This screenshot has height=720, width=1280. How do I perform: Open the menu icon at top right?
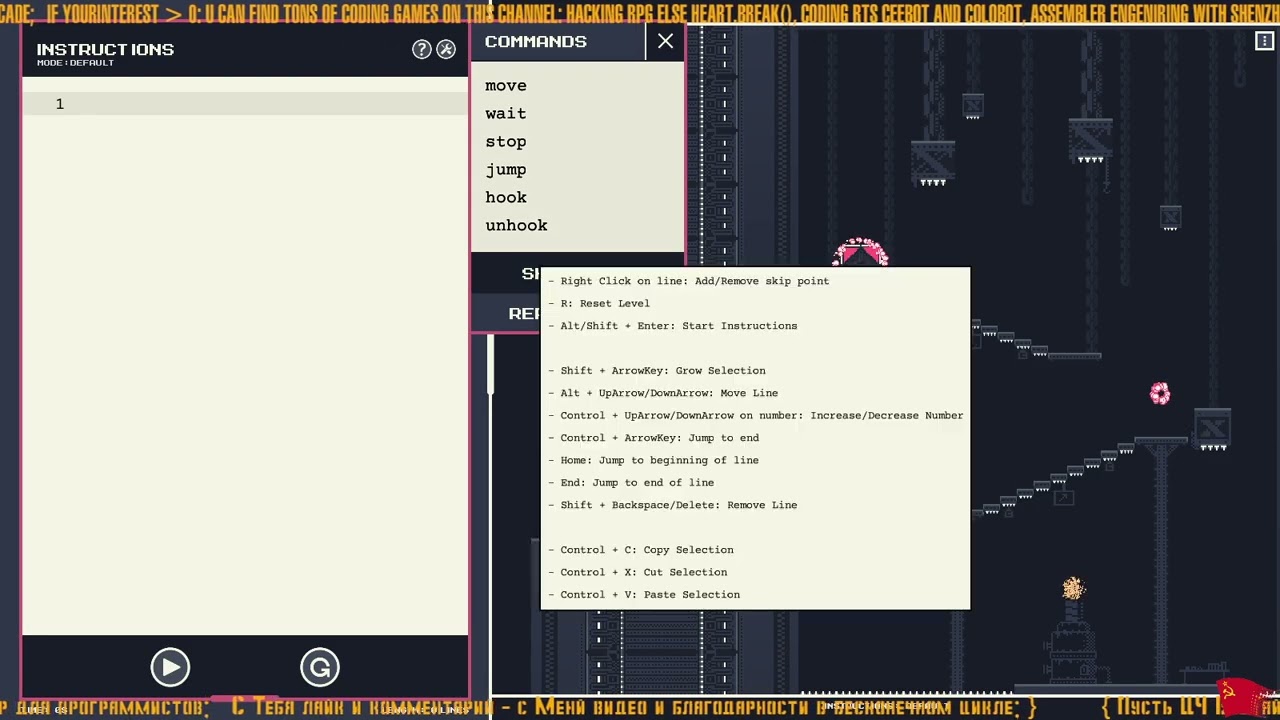1264,40
